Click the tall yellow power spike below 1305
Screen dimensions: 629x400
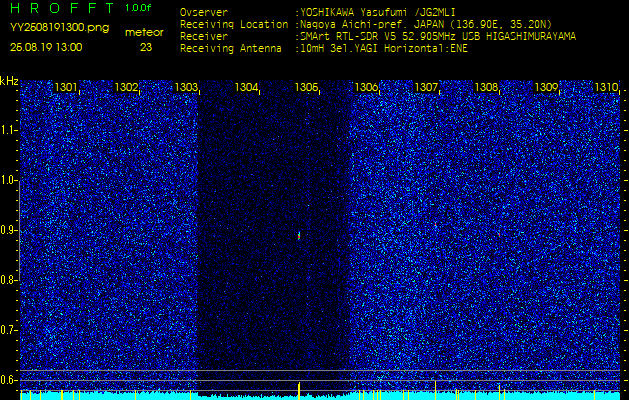[299, 391]
